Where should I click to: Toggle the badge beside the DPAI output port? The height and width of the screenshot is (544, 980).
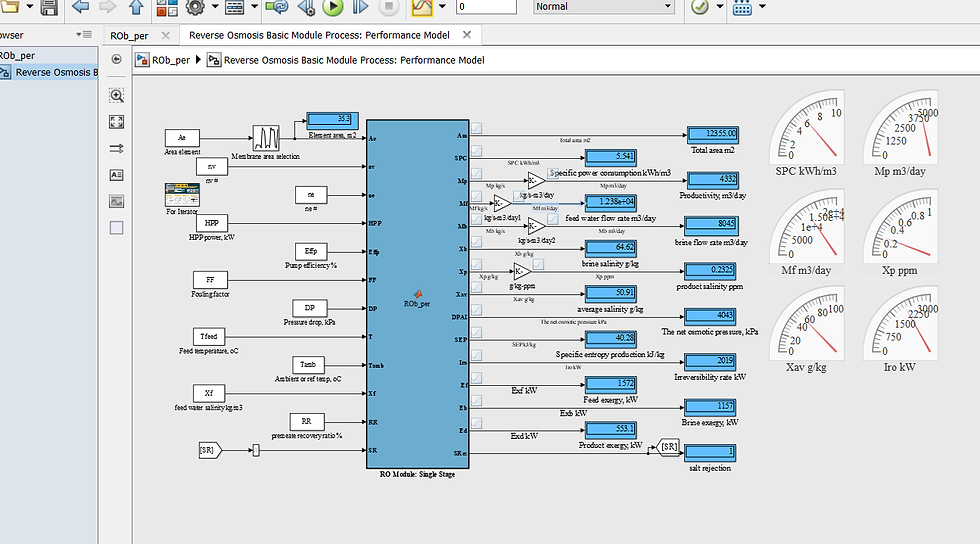(x=477, y=310)
